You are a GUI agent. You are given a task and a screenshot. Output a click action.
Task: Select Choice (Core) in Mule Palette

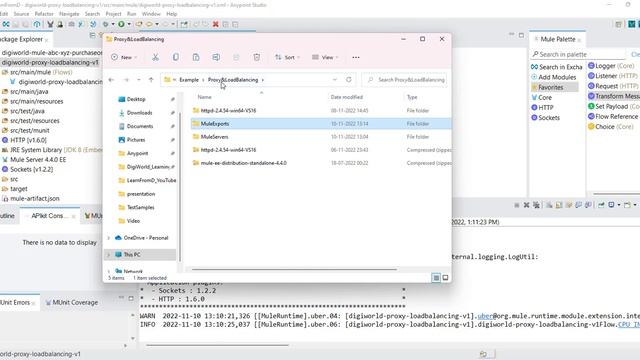611,127
